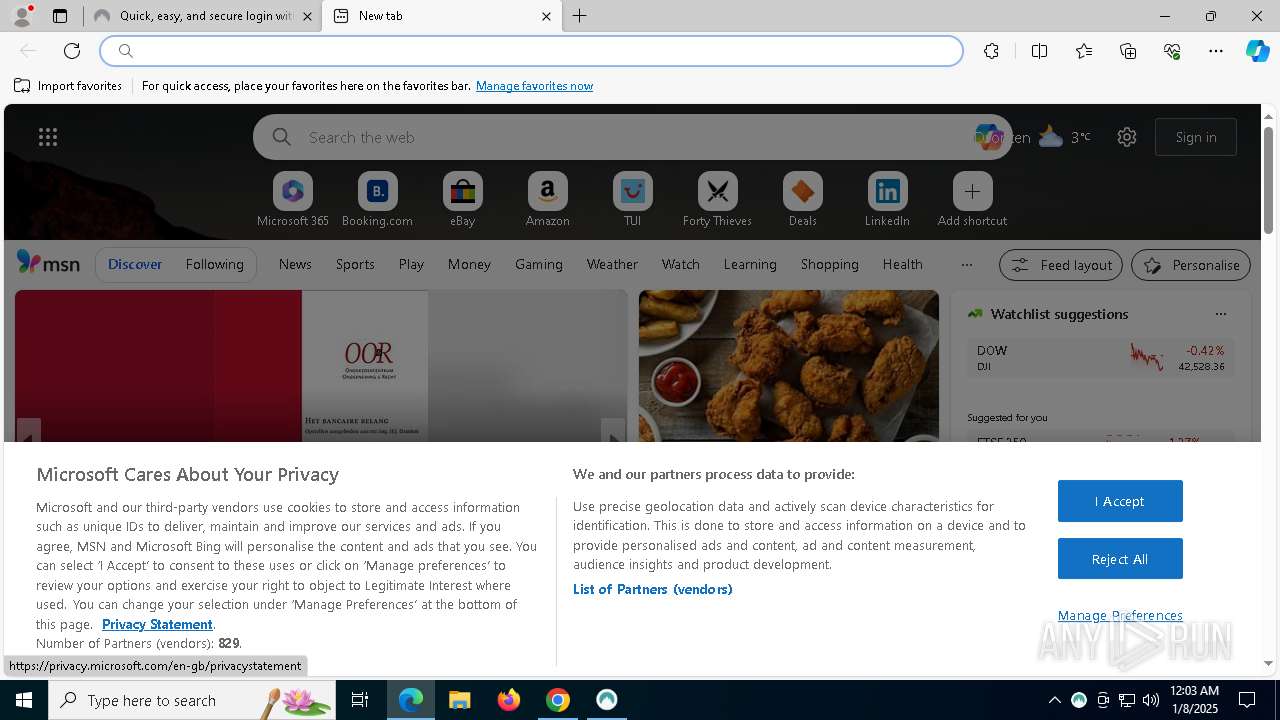Open the fried chicken article thumbnail
The height and width of the screenshot is (720, 1280).
789,366
